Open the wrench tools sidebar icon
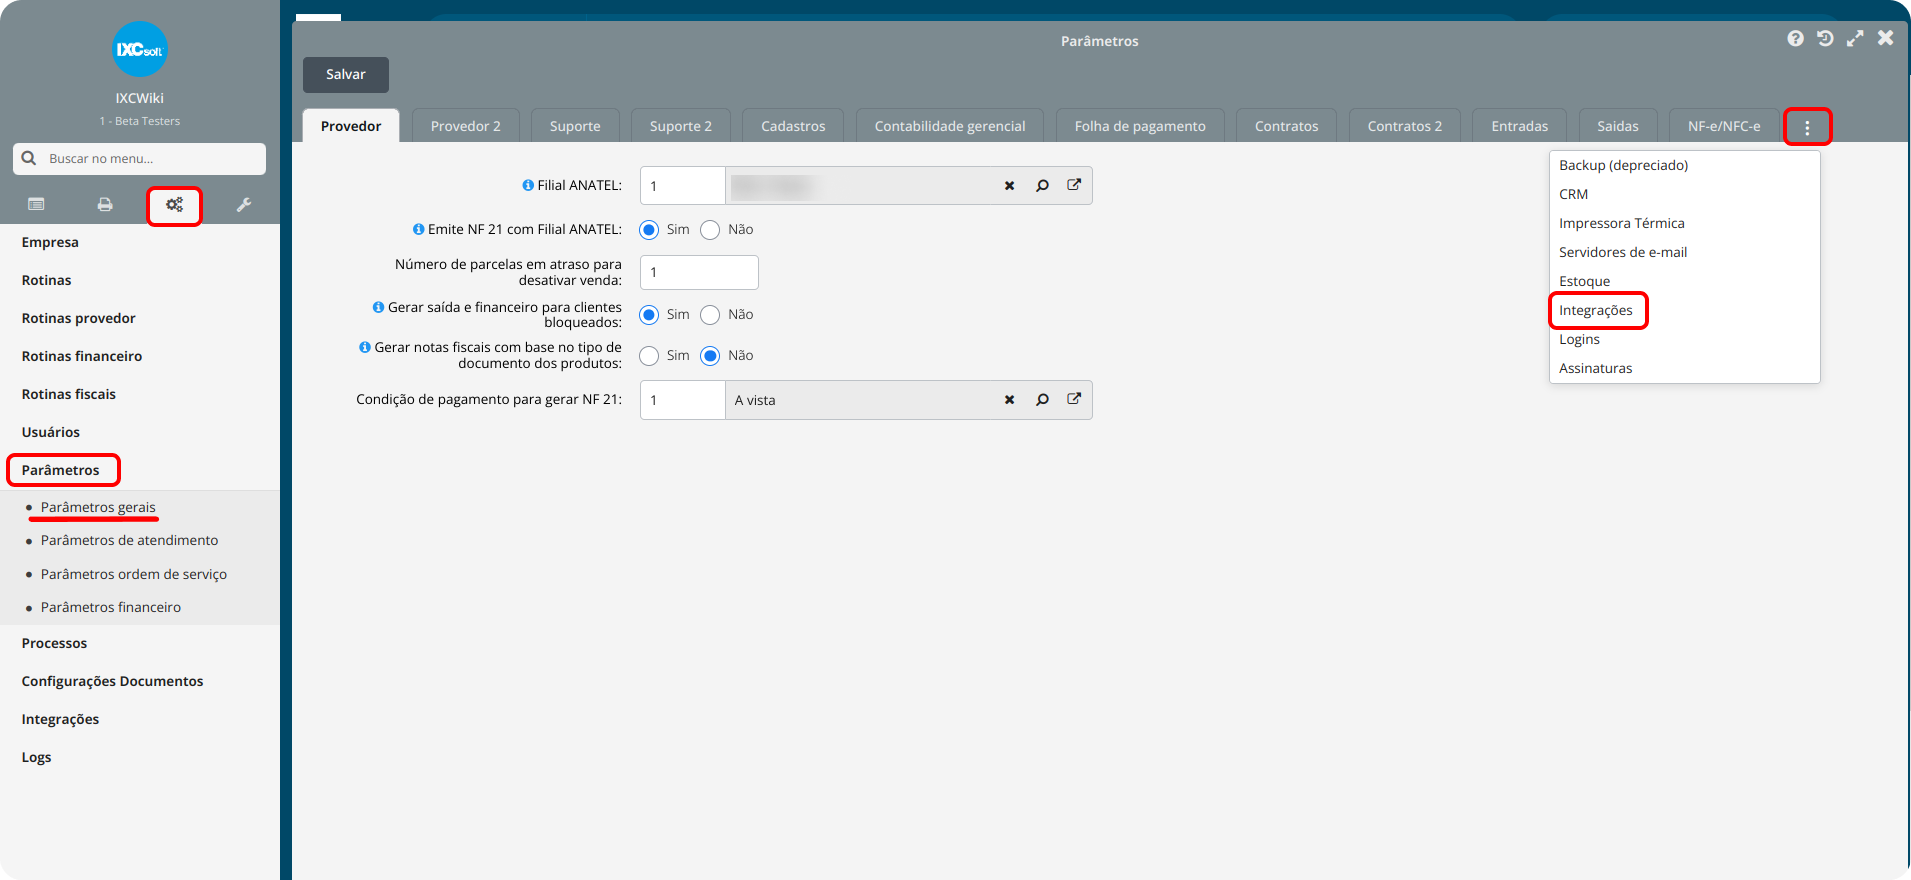 point(243,204)
